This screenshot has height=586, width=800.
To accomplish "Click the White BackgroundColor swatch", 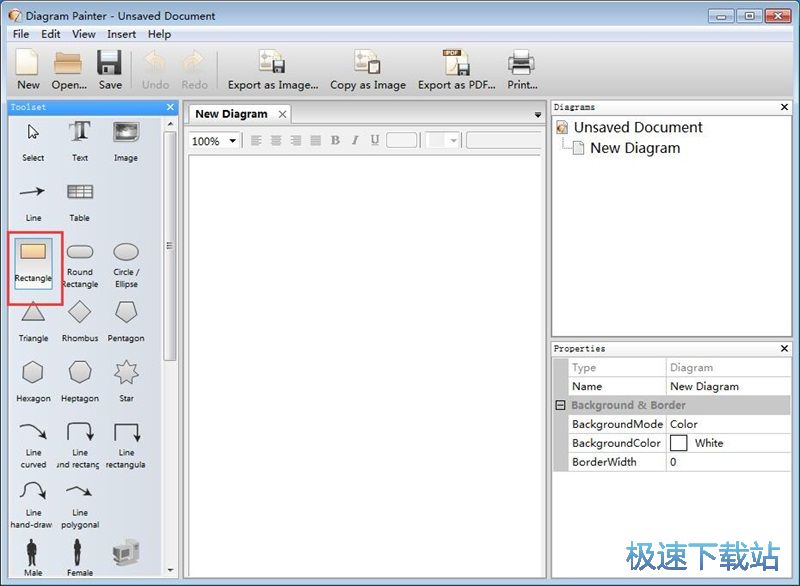I will coord(679,443).
